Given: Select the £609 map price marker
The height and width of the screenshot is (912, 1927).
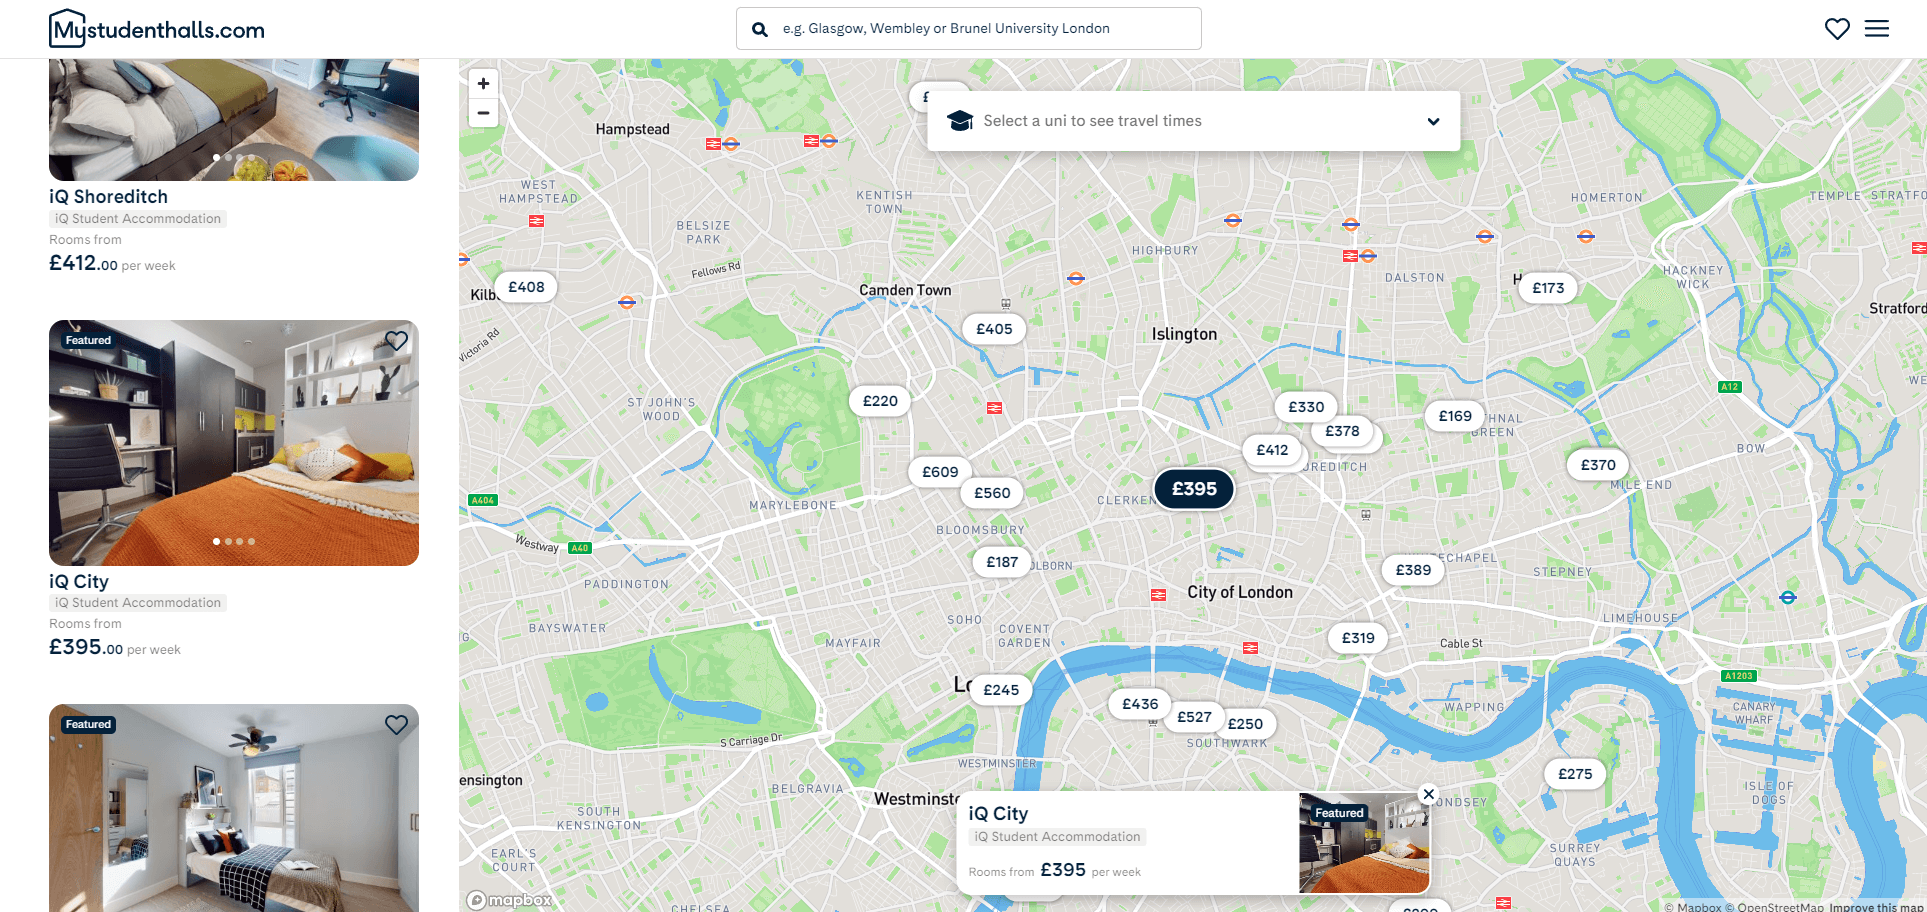Looking at the screenshot, I should click(x=940, y=472).
